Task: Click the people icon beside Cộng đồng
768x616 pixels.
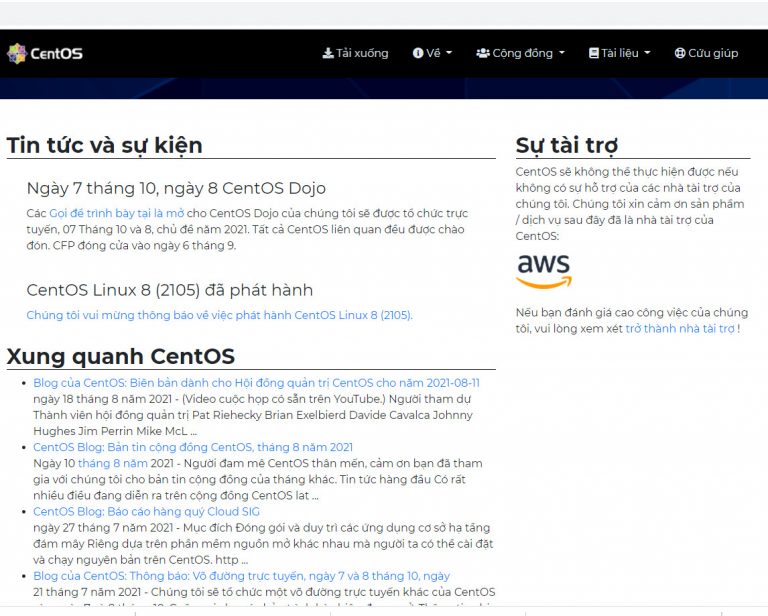Action: coord(483,53)
